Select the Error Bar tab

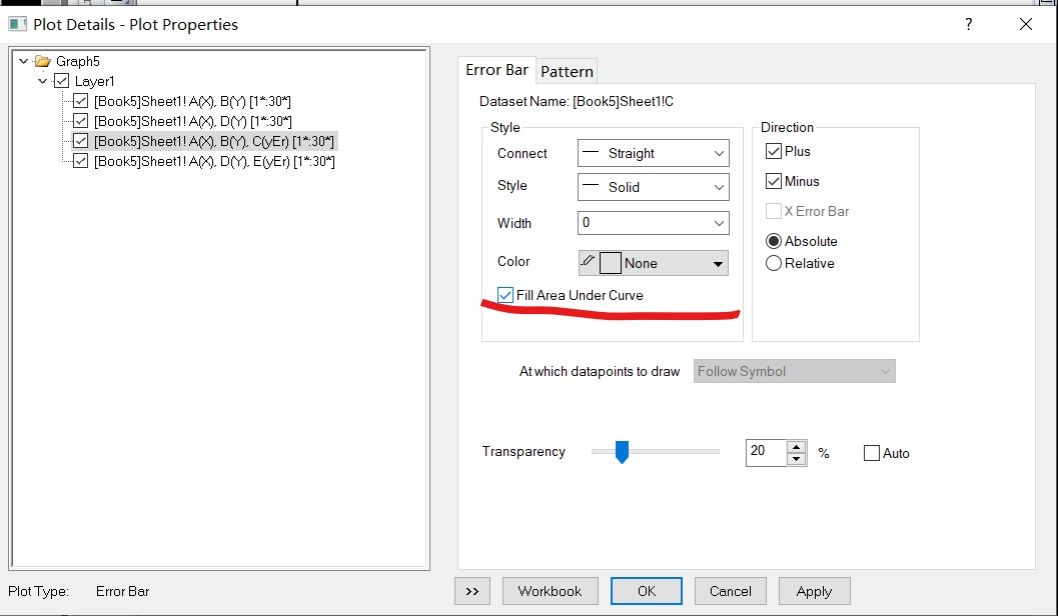point(497,69)
